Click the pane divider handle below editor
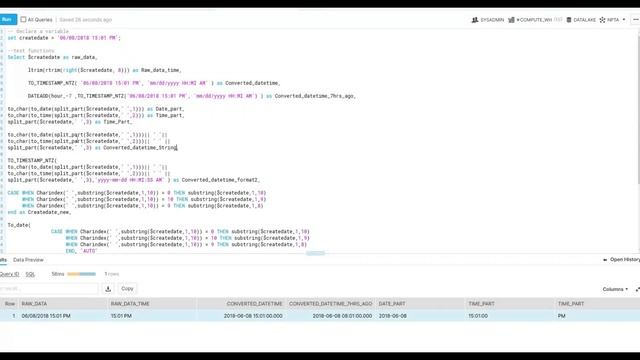640x360 pixels. 316,253
